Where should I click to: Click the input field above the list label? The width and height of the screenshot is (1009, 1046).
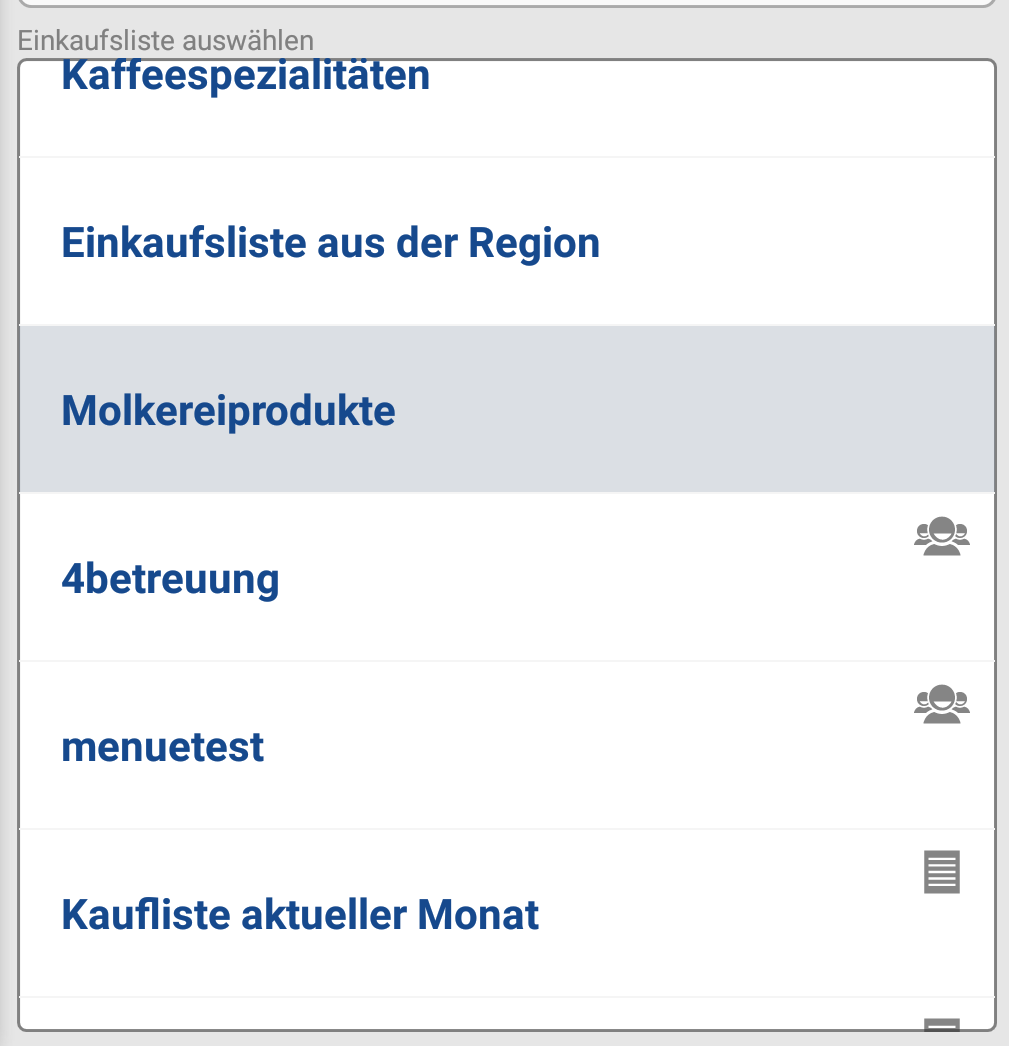click(506, 3)
